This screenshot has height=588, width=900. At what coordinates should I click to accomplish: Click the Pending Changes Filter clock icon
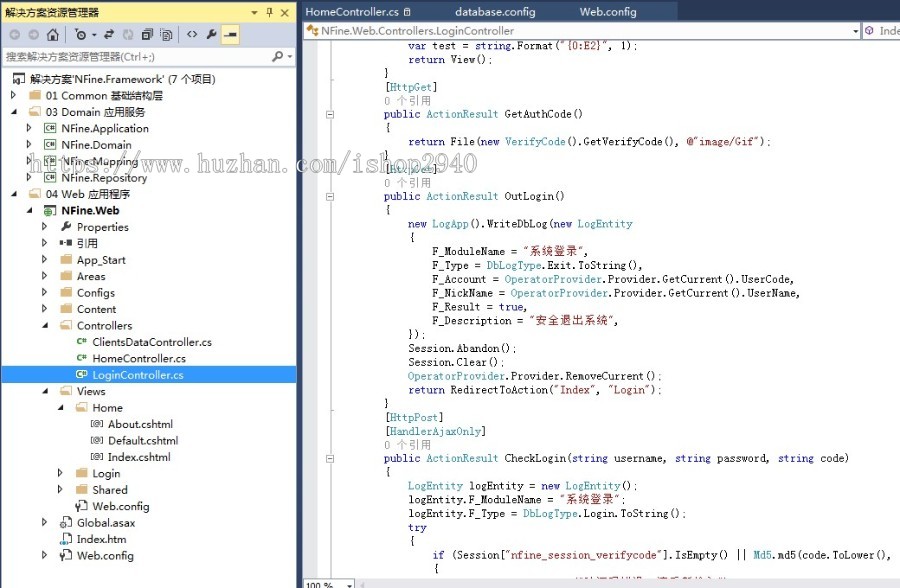tap(81, 35)
